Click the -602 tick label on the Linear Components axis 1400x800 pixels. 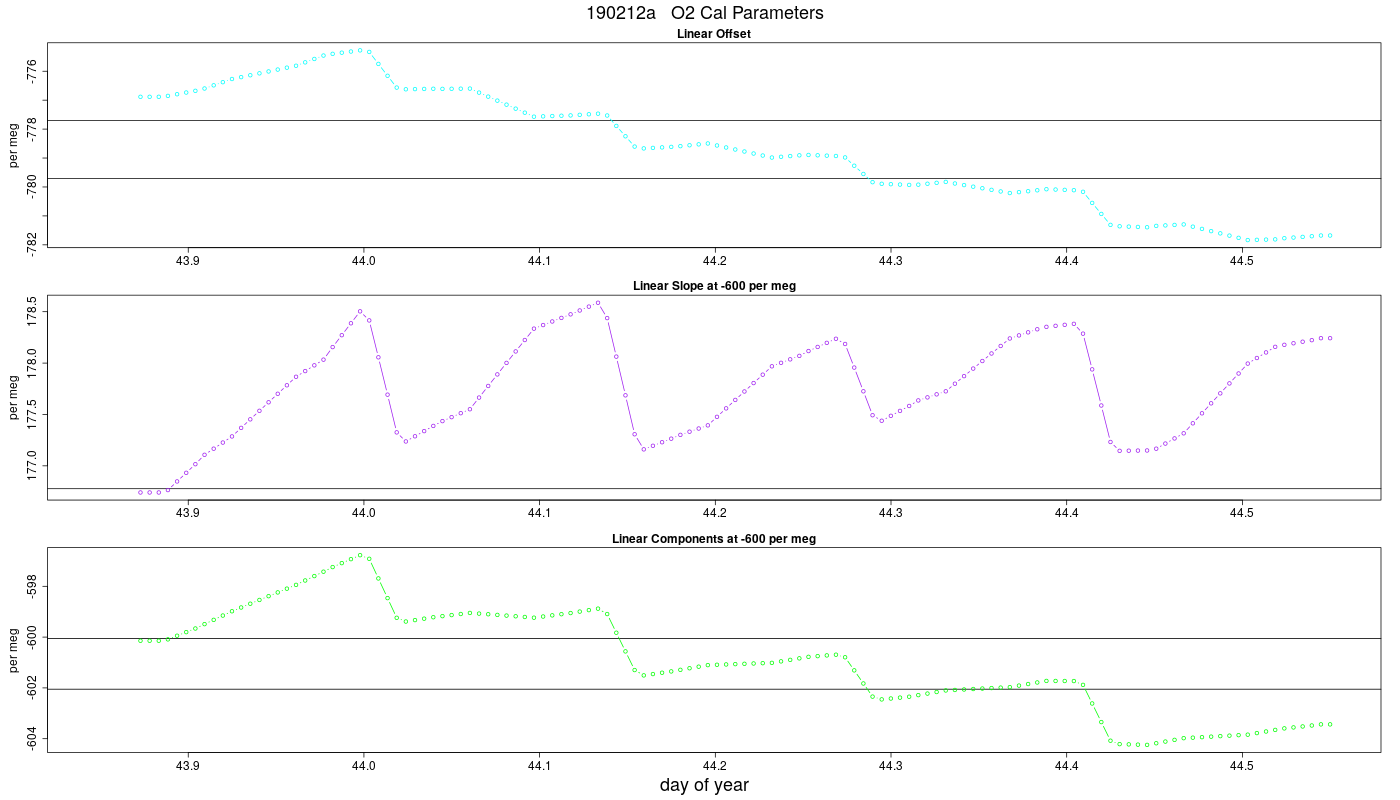click(x=33, y=688)
